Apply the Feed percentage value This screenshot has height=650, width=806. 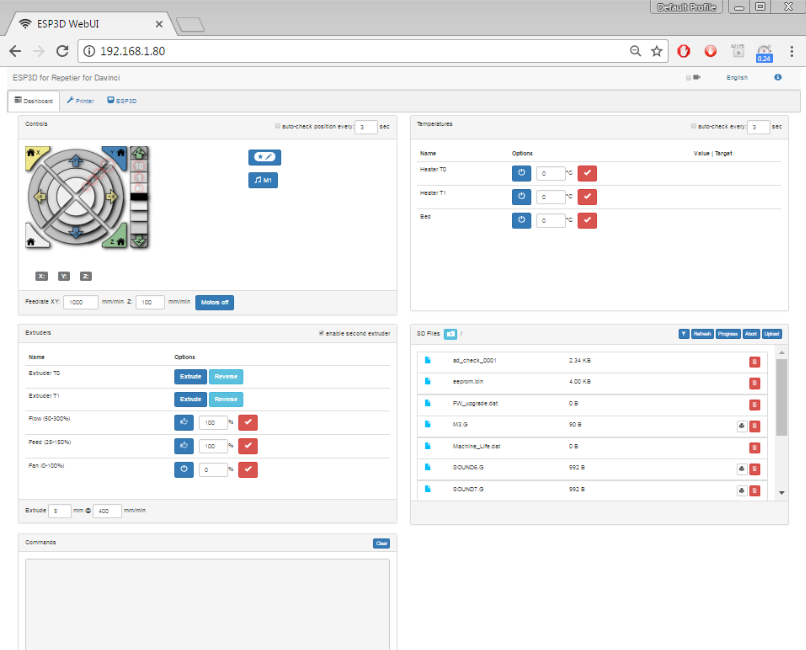click(x=248, y=445)
